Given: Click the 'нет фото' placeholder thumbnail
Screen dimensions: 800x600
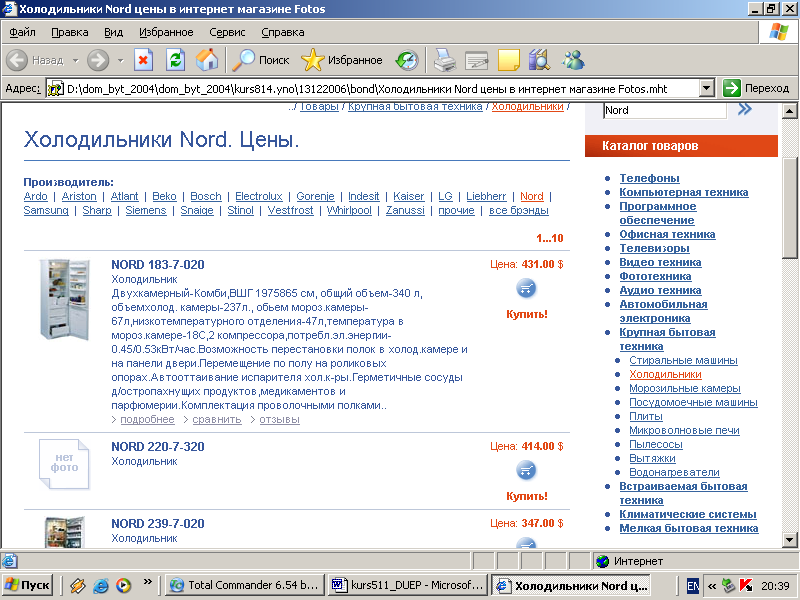Looking at the screenshot, I should coord(64,464).
